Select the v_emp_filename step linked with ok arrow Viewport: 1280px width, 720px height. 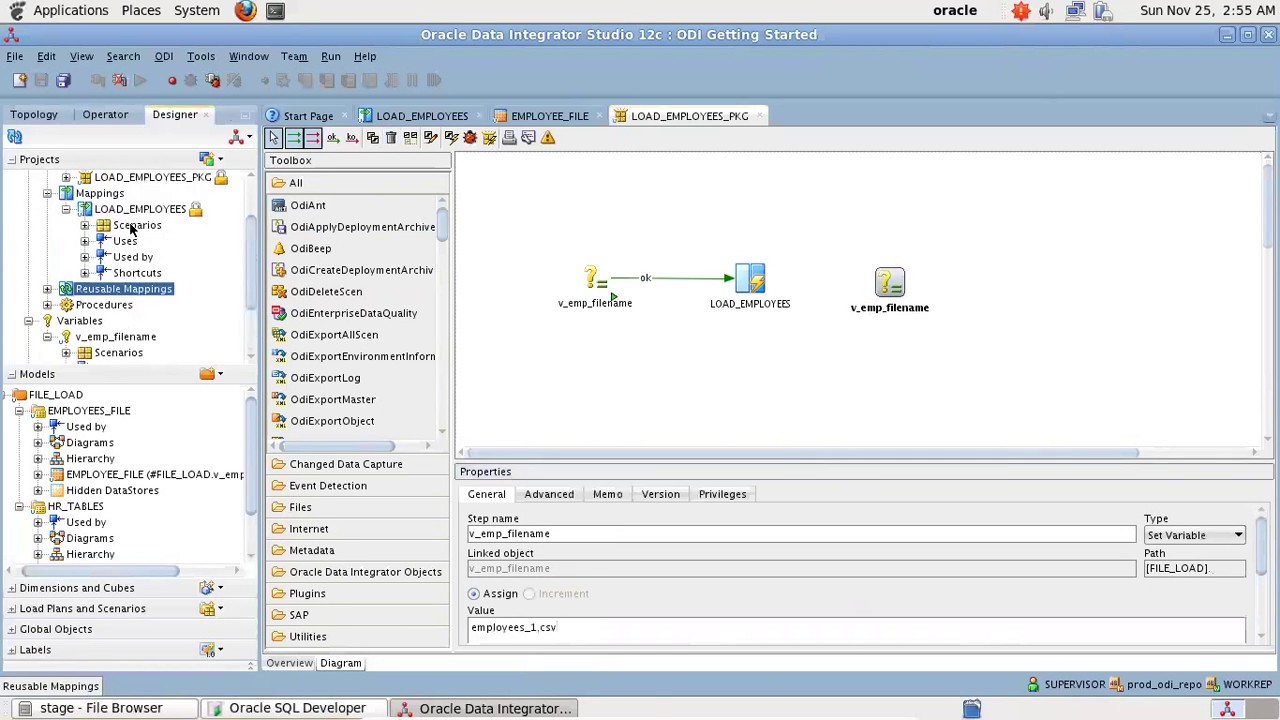pos(595,286)
